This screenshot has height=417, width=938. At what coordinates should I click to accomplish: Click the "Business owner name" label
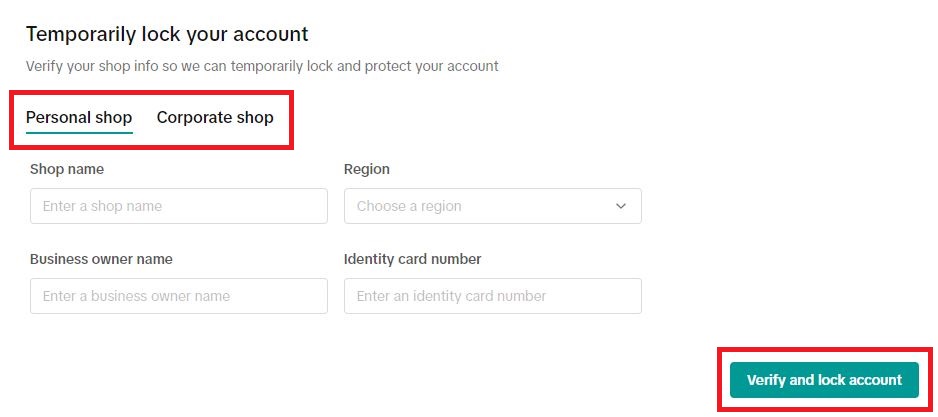tap(101, 259)
